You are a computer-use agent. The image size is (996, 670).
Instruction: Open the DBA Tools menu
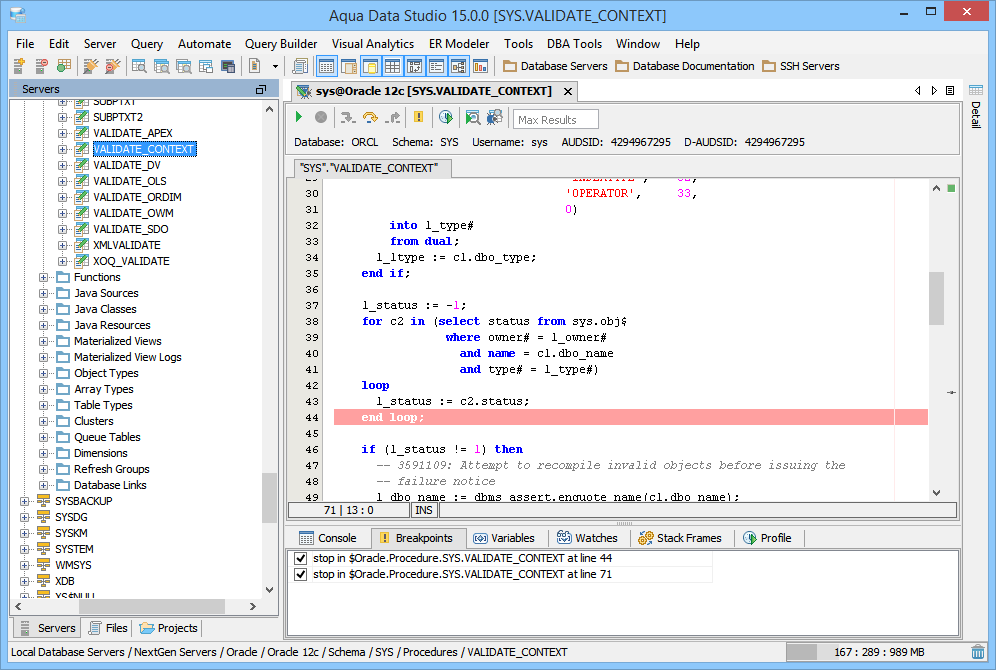point(574,44)
